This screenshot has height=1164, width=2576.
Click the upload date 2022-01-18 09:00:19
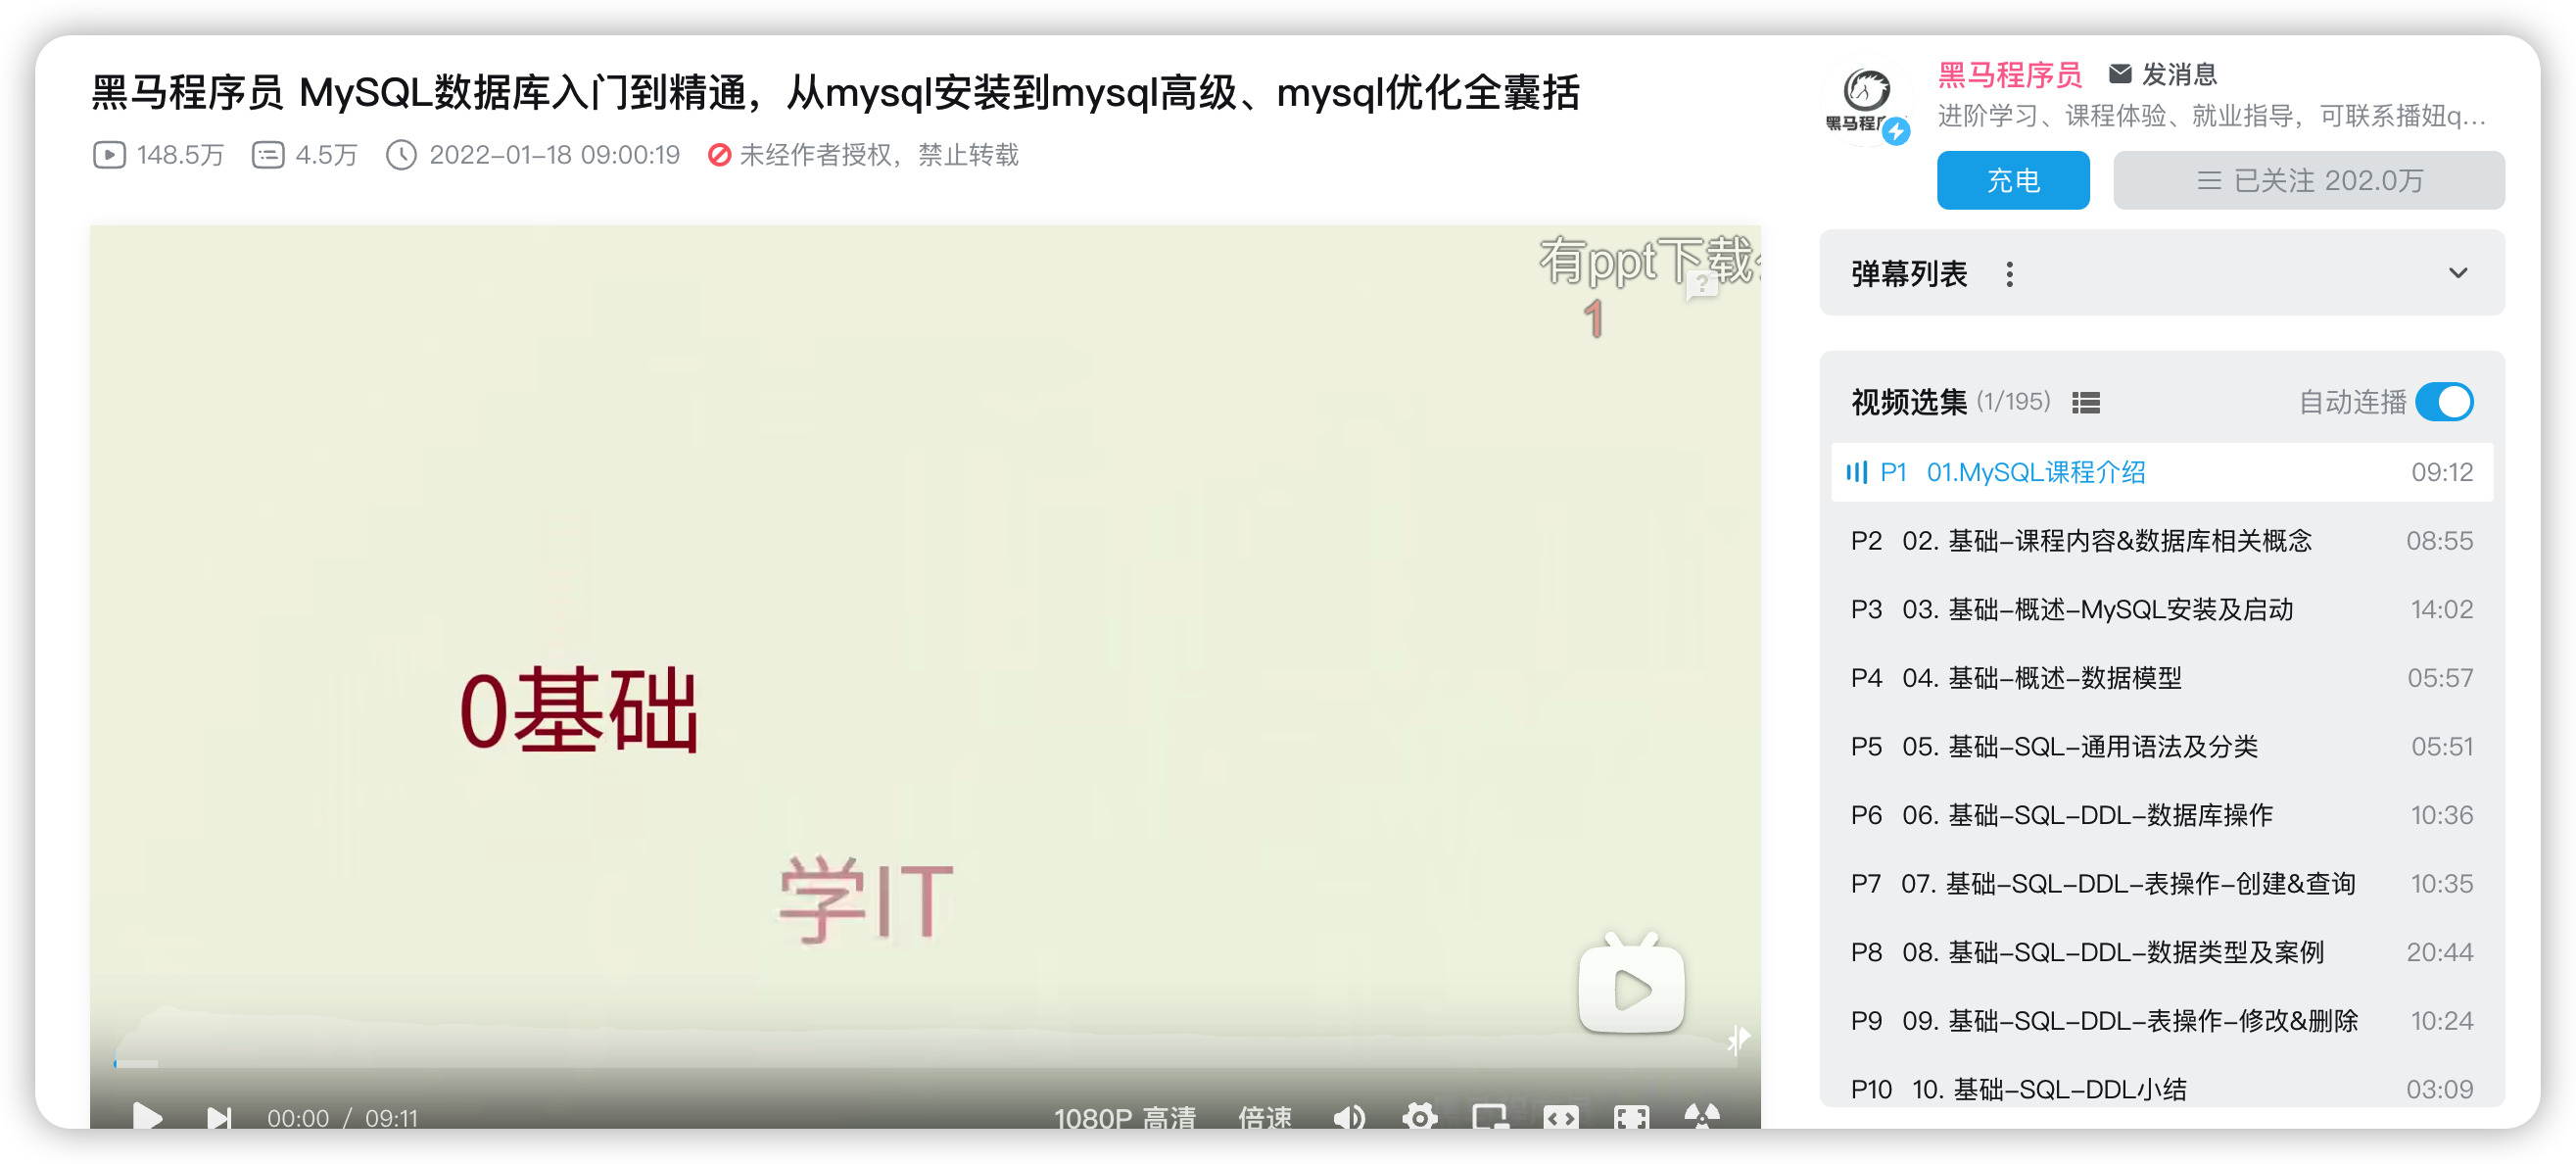point(533,155)
